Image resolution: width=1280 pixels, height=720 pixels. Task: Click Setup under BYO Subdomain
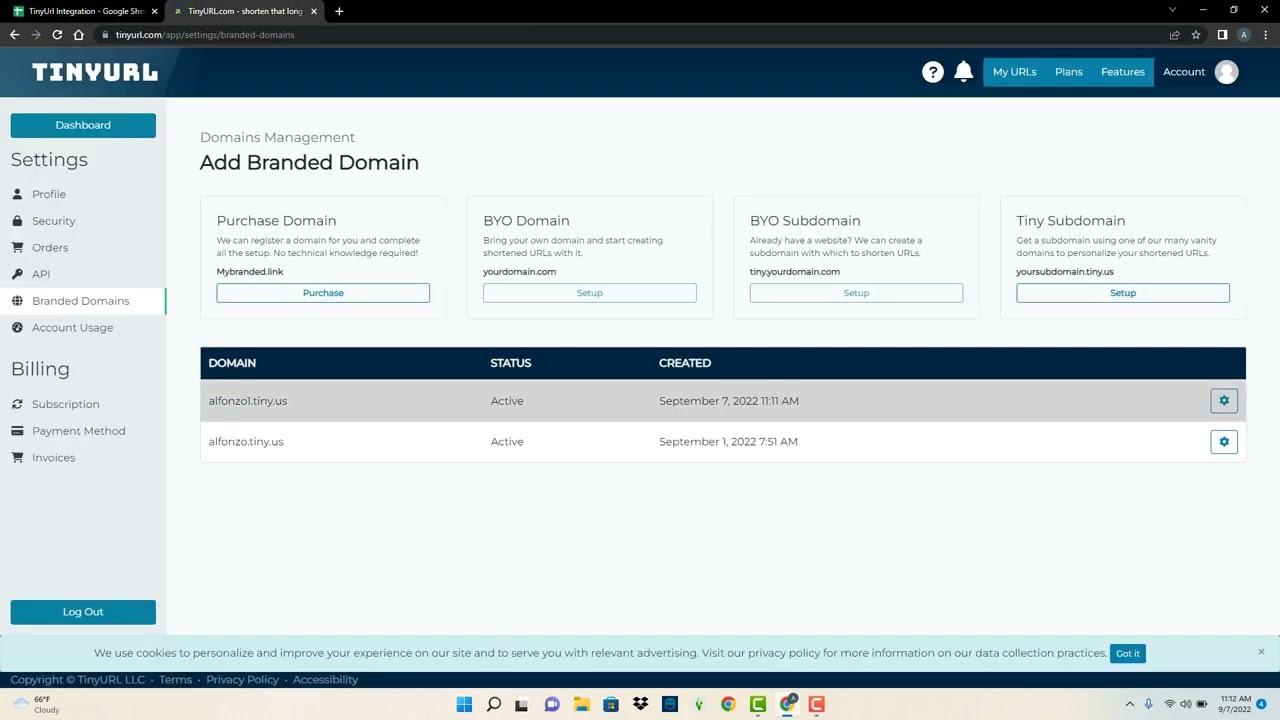point(856,293)
